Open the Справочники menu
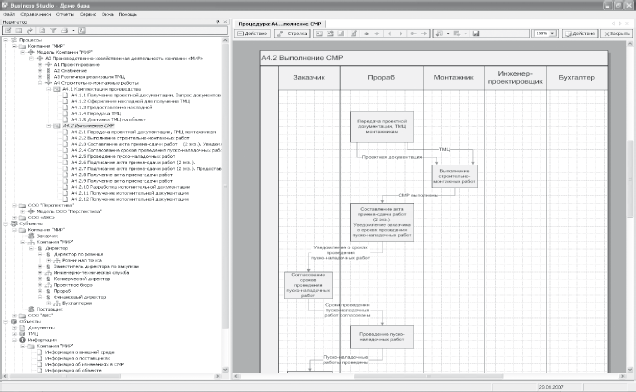Image resolution: width=636 pixels, height=392 pixels. [x=36, y=14]
